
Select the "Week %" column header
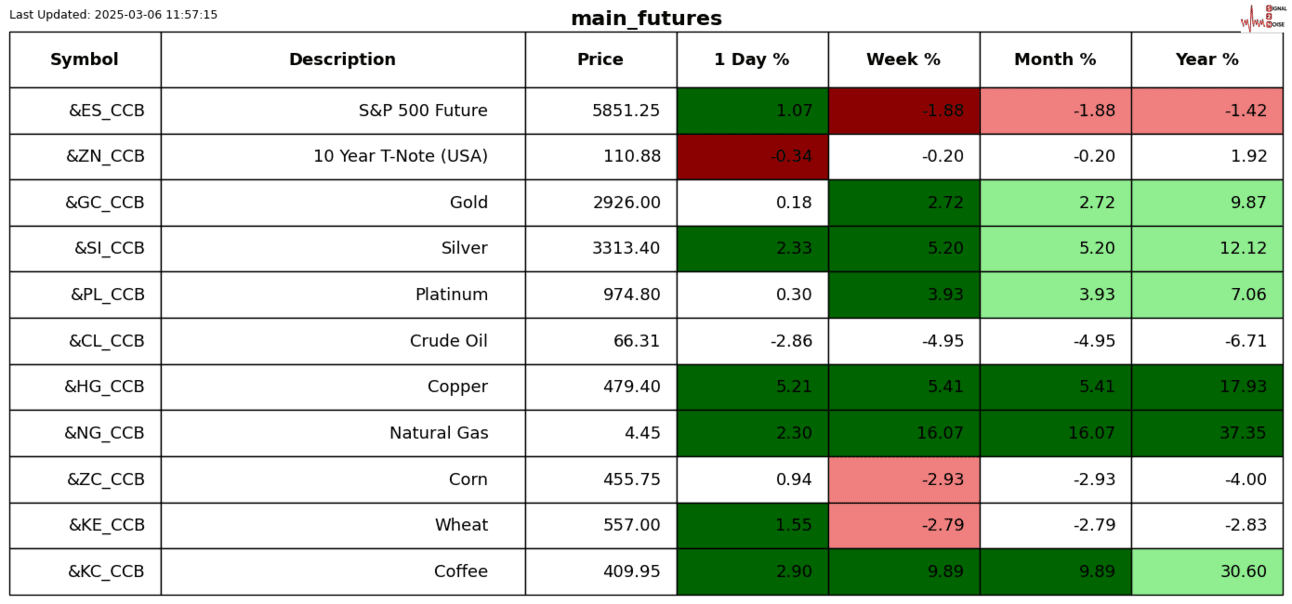[x=903, y=60]
